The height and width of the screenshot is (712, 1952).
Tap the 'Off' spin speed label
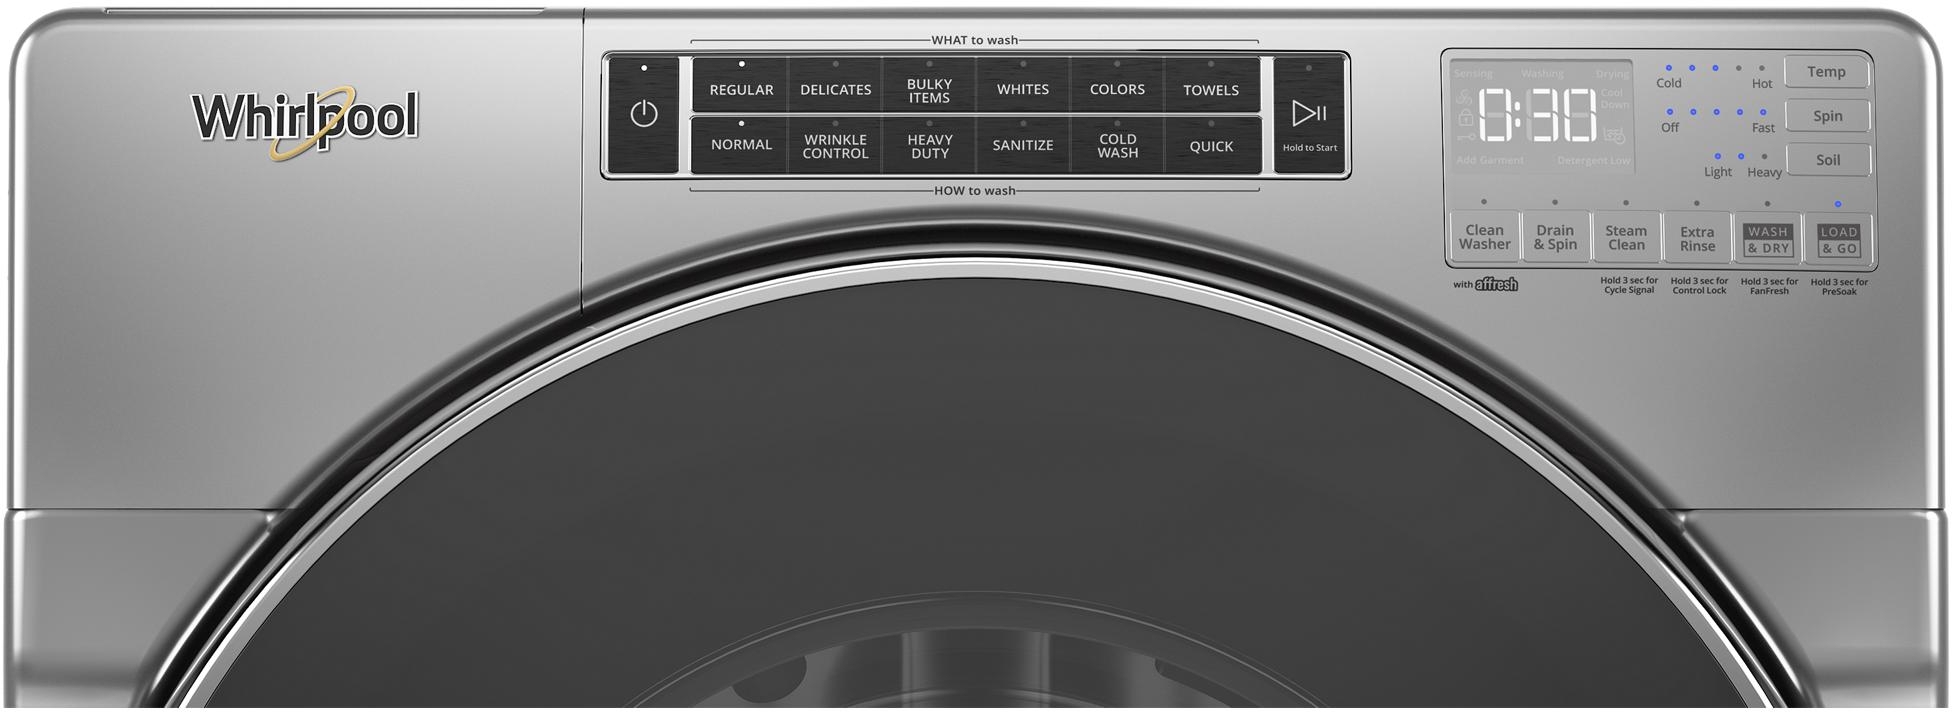click(x=1670, y=127)
